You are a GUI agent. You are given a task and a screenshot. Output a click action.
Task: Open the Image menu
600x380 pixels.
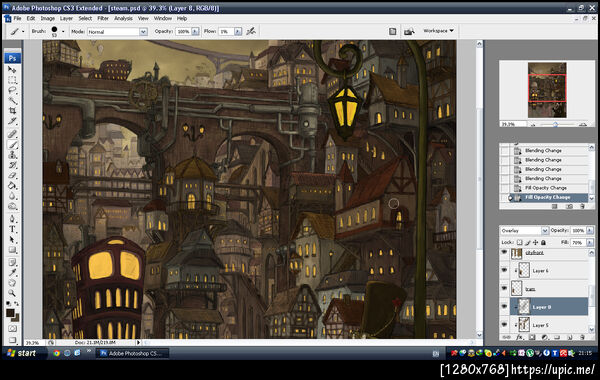[x=47, y=18]
